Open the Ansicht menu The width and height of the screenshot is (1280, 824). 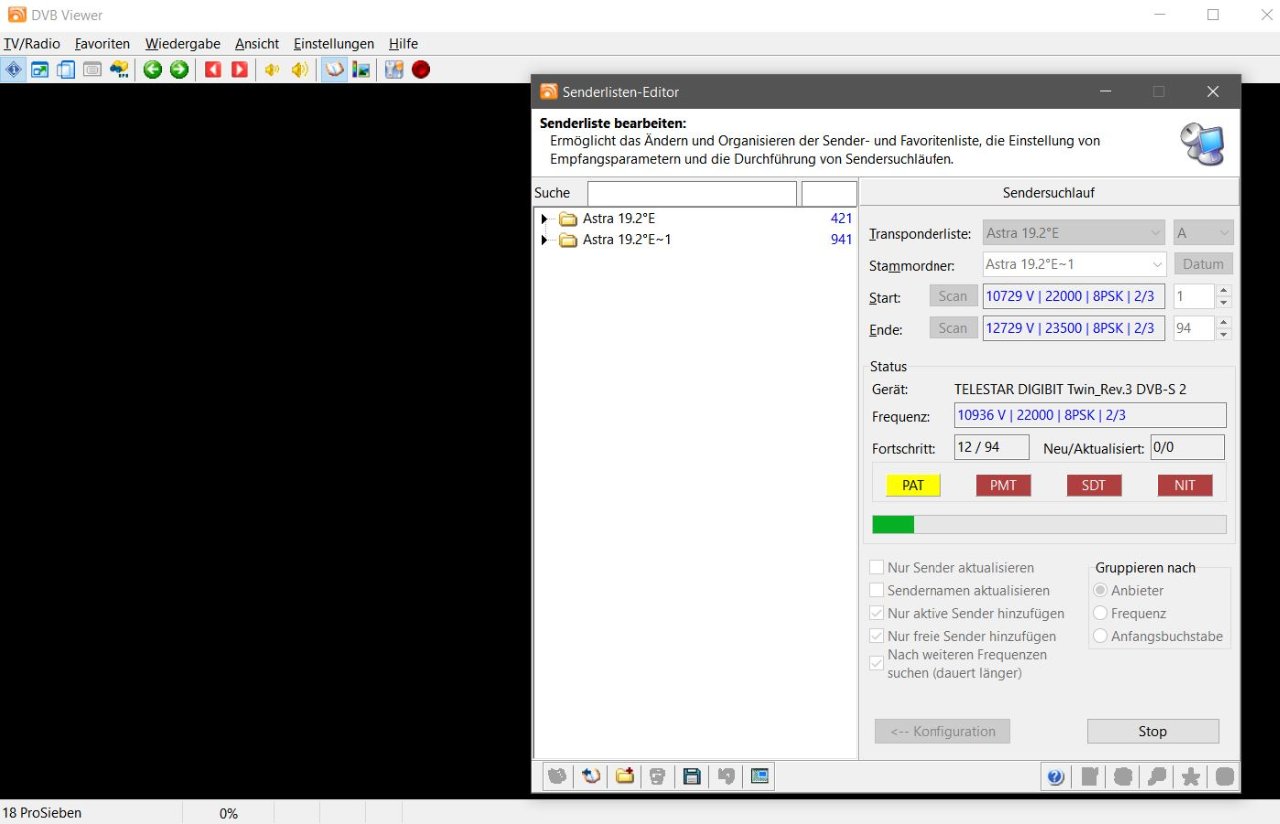tap(257, 44)
